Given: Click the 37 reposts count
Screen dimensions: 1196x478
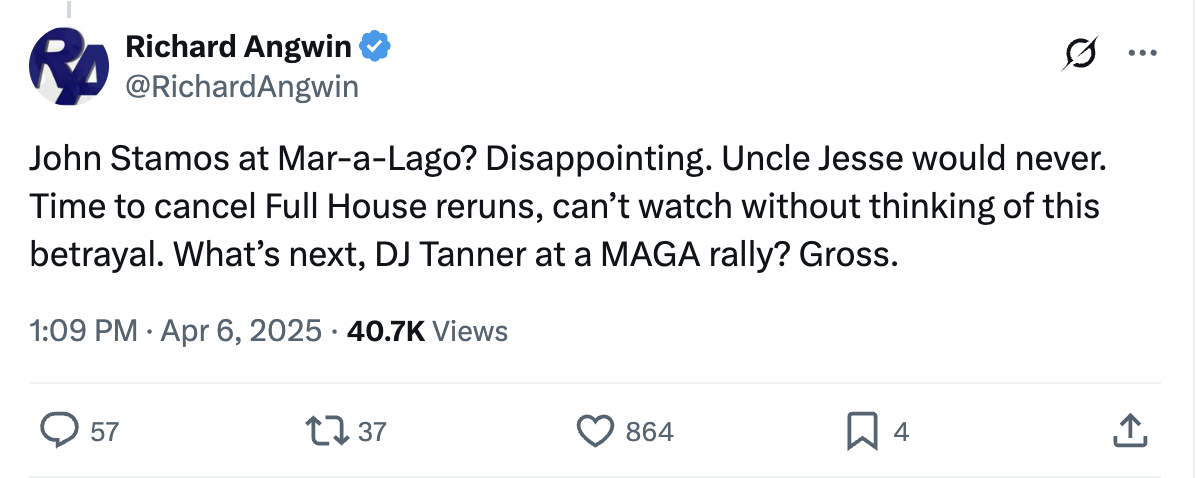Looking at the screenshot, I should pyautogui.click(x=372, y=432).
